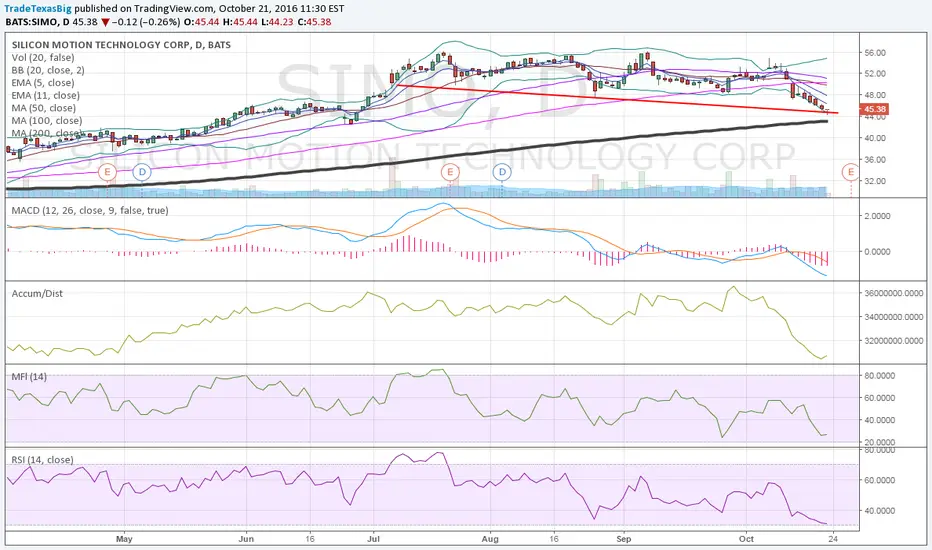Click the EMA (5, close) legend entry
Viewport: 932px width, 550px height.
(43, 83)
